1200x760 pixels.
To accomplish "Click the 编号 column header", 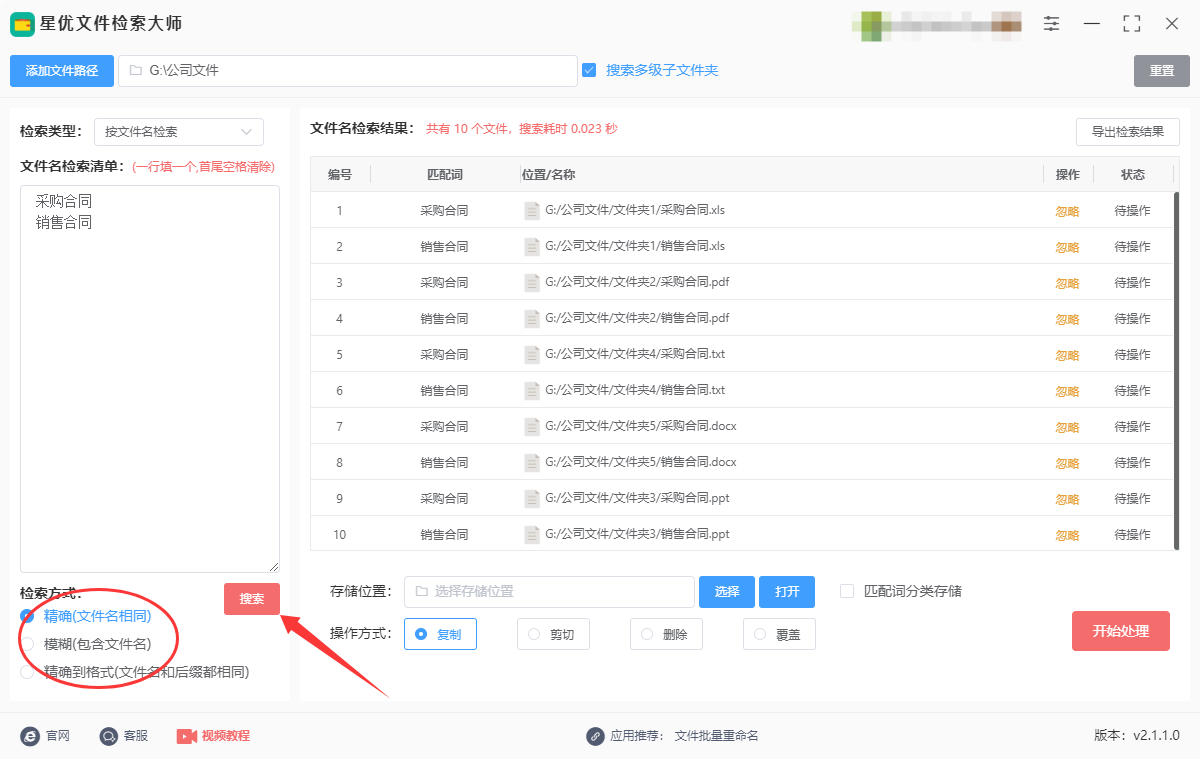I will click(x=340, y=175).
